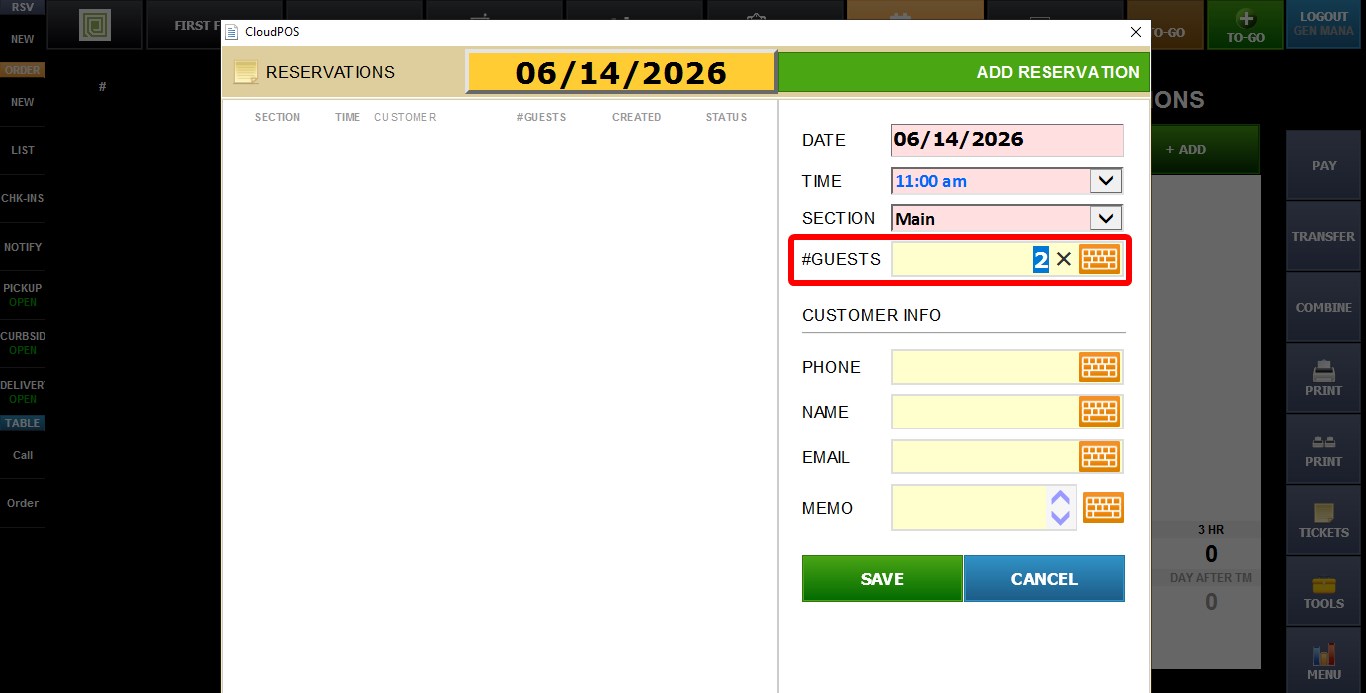Clear the #GUESTS value with X
The image size is (1366, 693).
[1064, 259]
